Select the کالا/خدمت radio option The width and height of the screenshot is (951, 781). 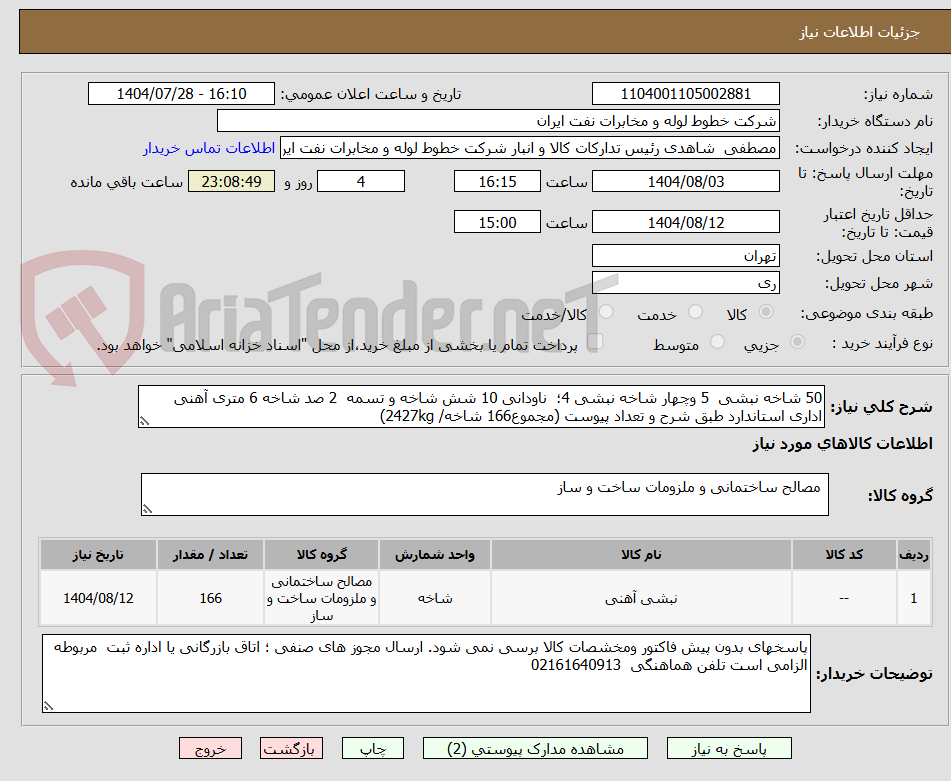(x=605, y=313)
